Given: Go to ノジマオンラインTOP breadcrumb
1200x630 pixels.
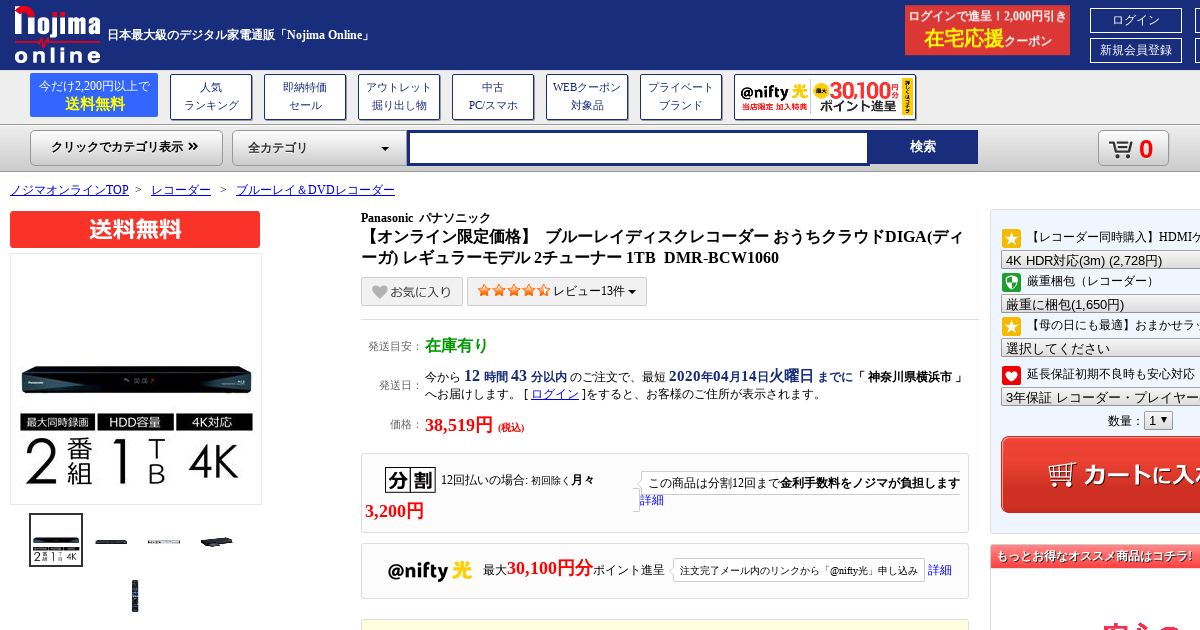Looking at the screenshot, I should point(69,190).
